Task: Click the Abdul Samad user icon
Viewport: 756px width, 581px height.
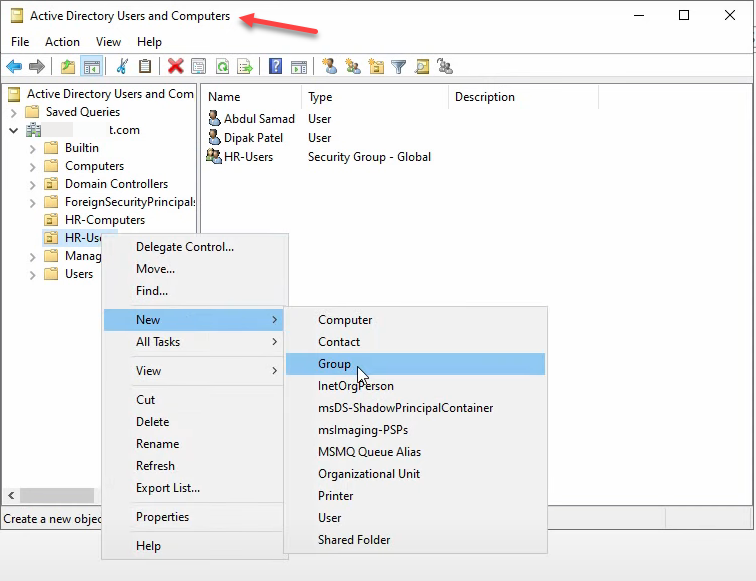Action: click(x=214, y=118)
